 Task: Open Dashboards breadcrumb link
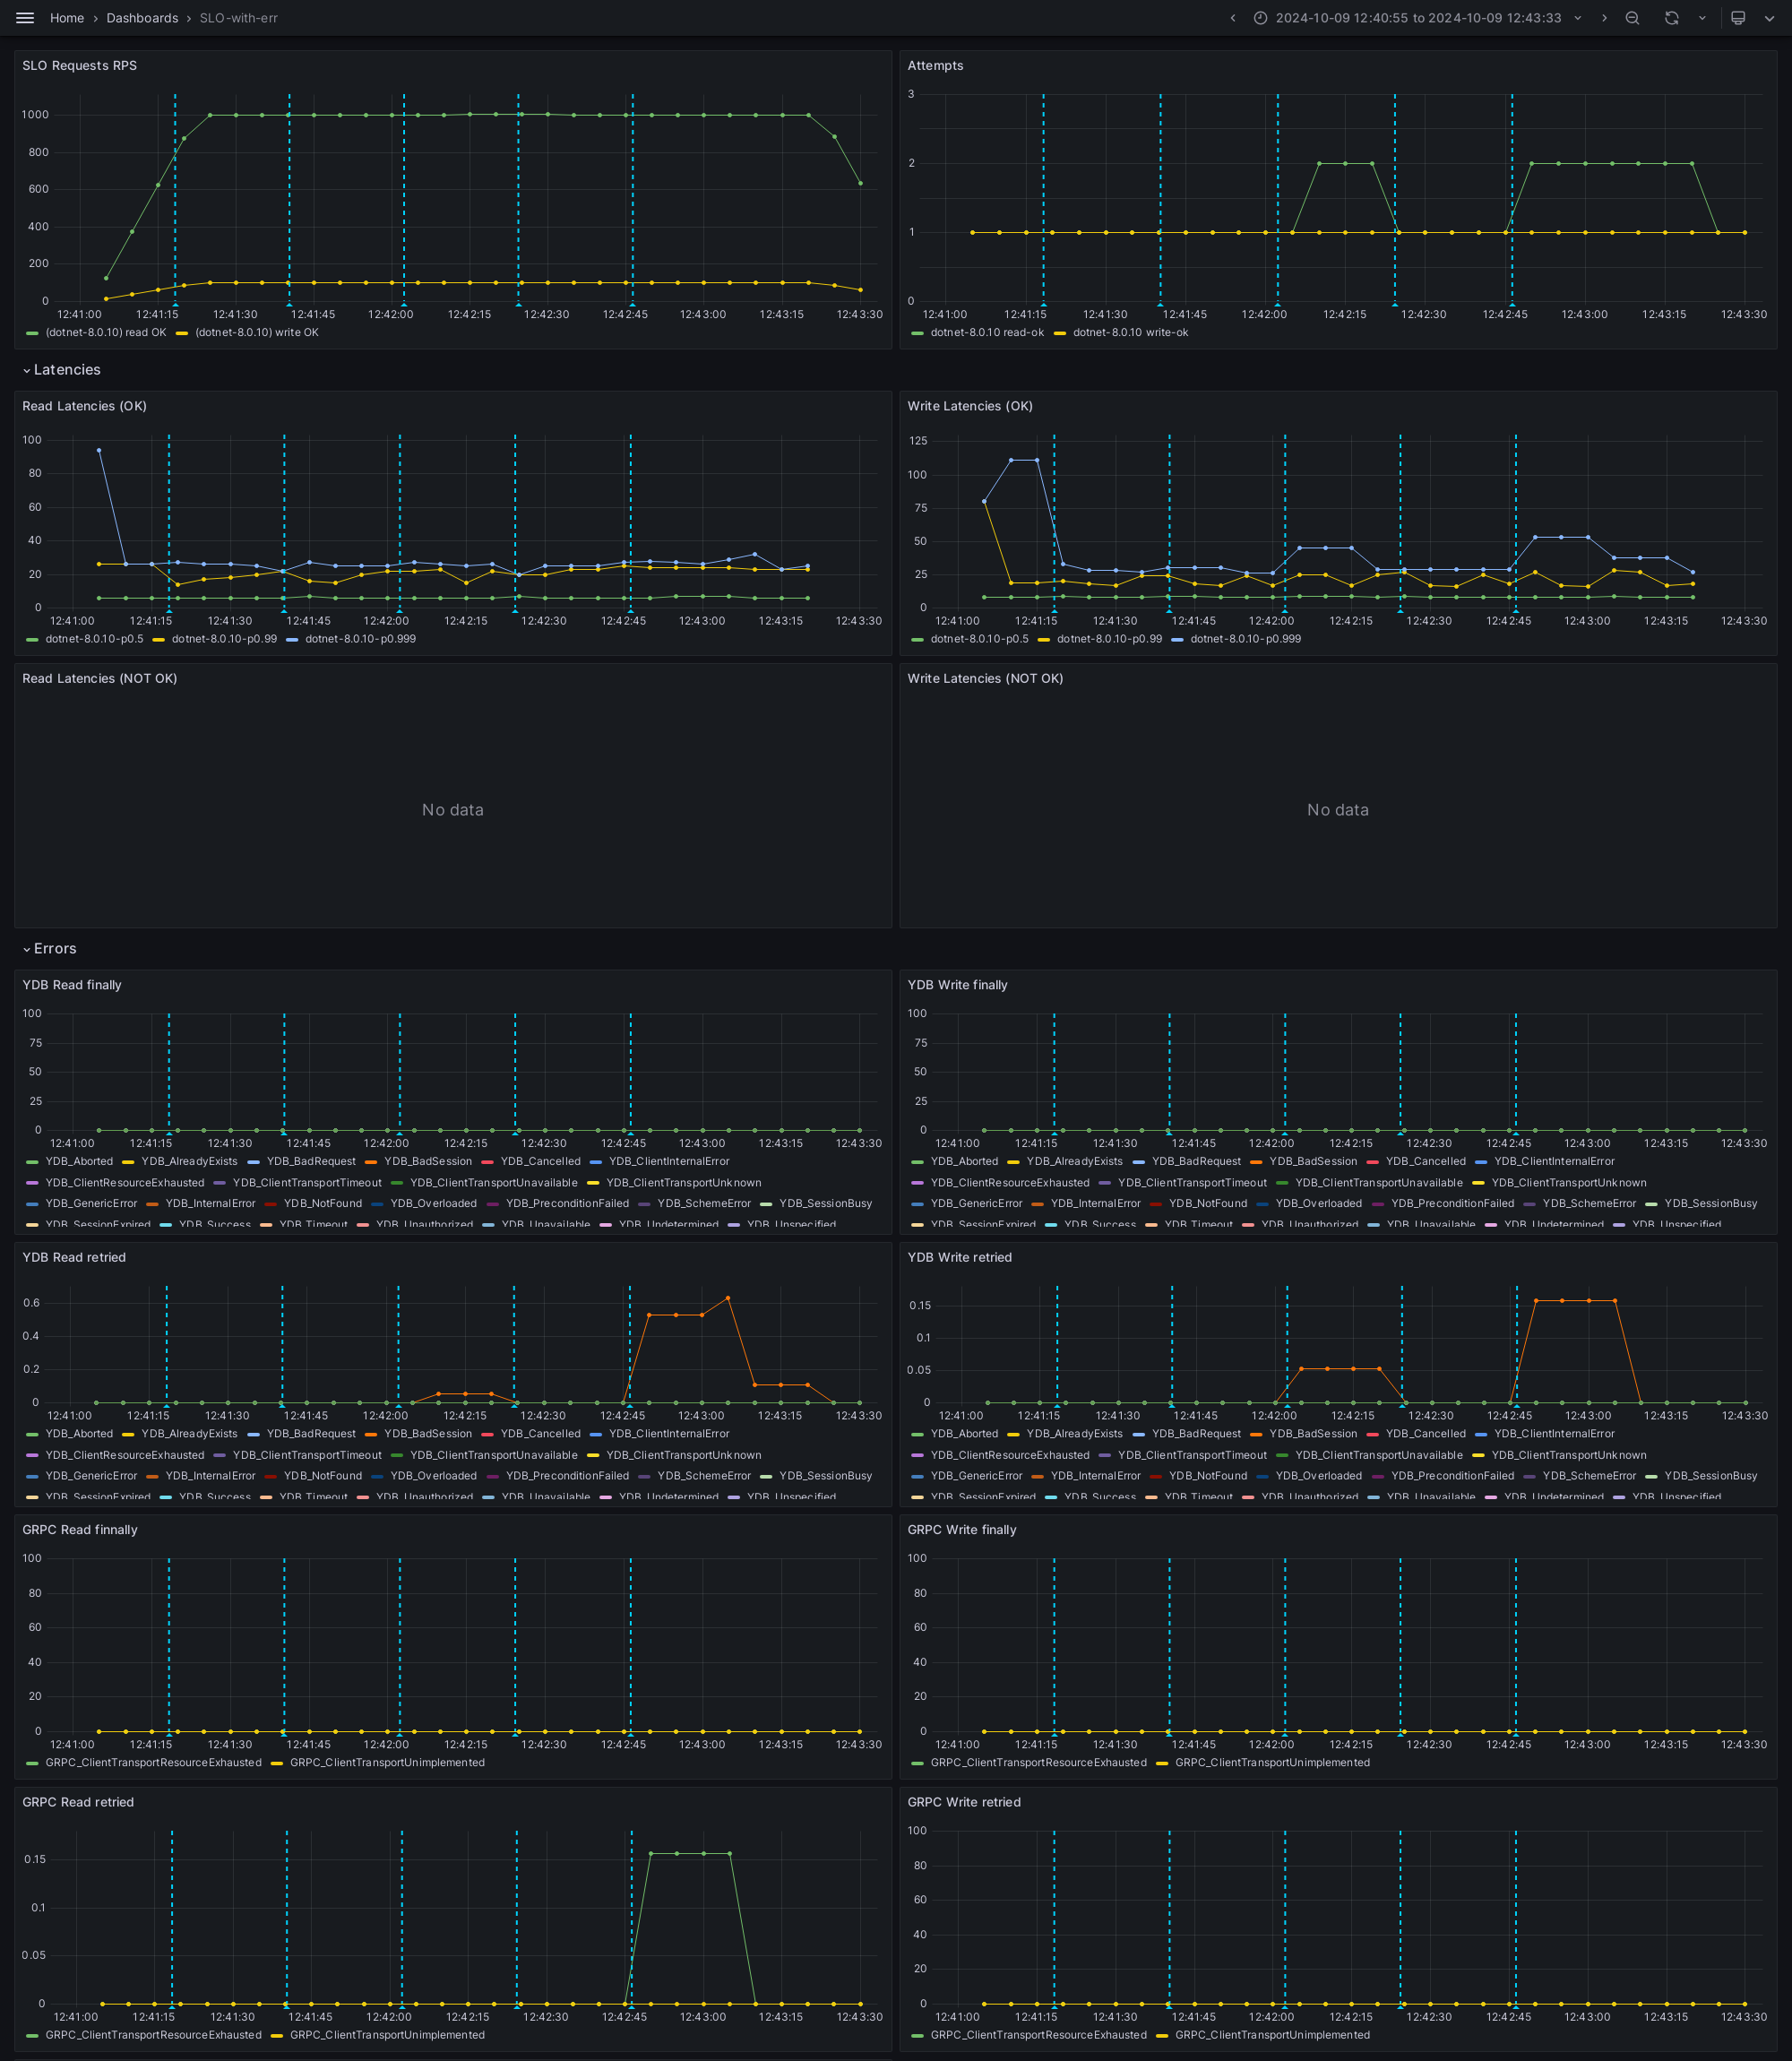142,18
